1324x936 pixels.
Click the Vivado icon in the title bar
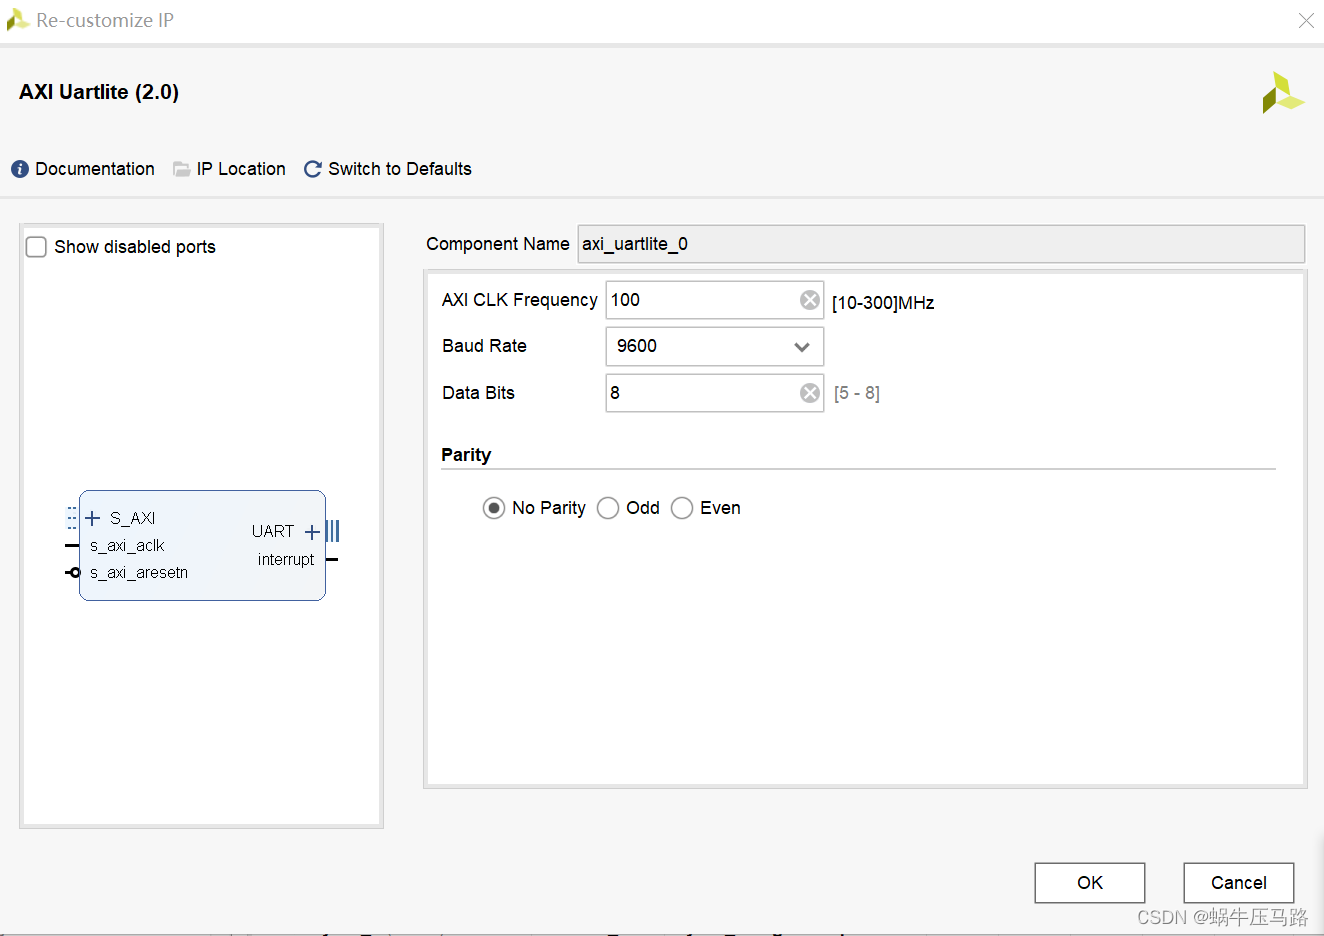click(x=17, y=20)
